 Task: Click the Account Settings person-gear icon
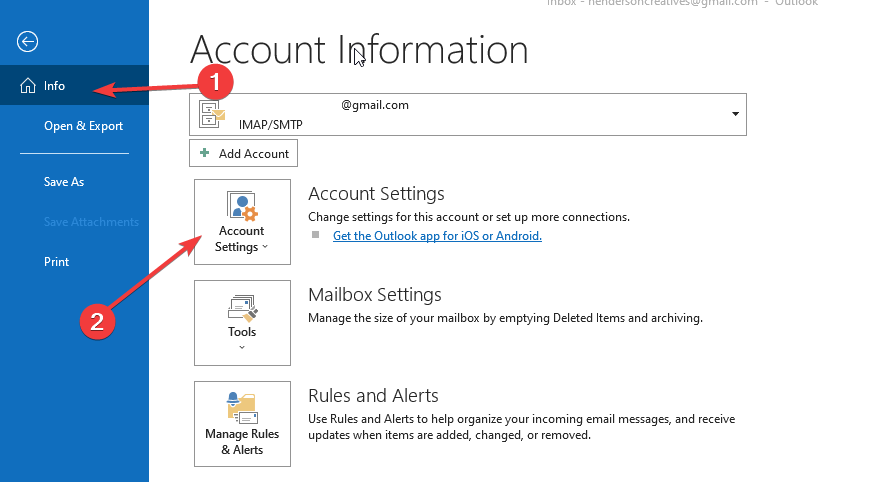pyautogui.click(x=242, y=206)
